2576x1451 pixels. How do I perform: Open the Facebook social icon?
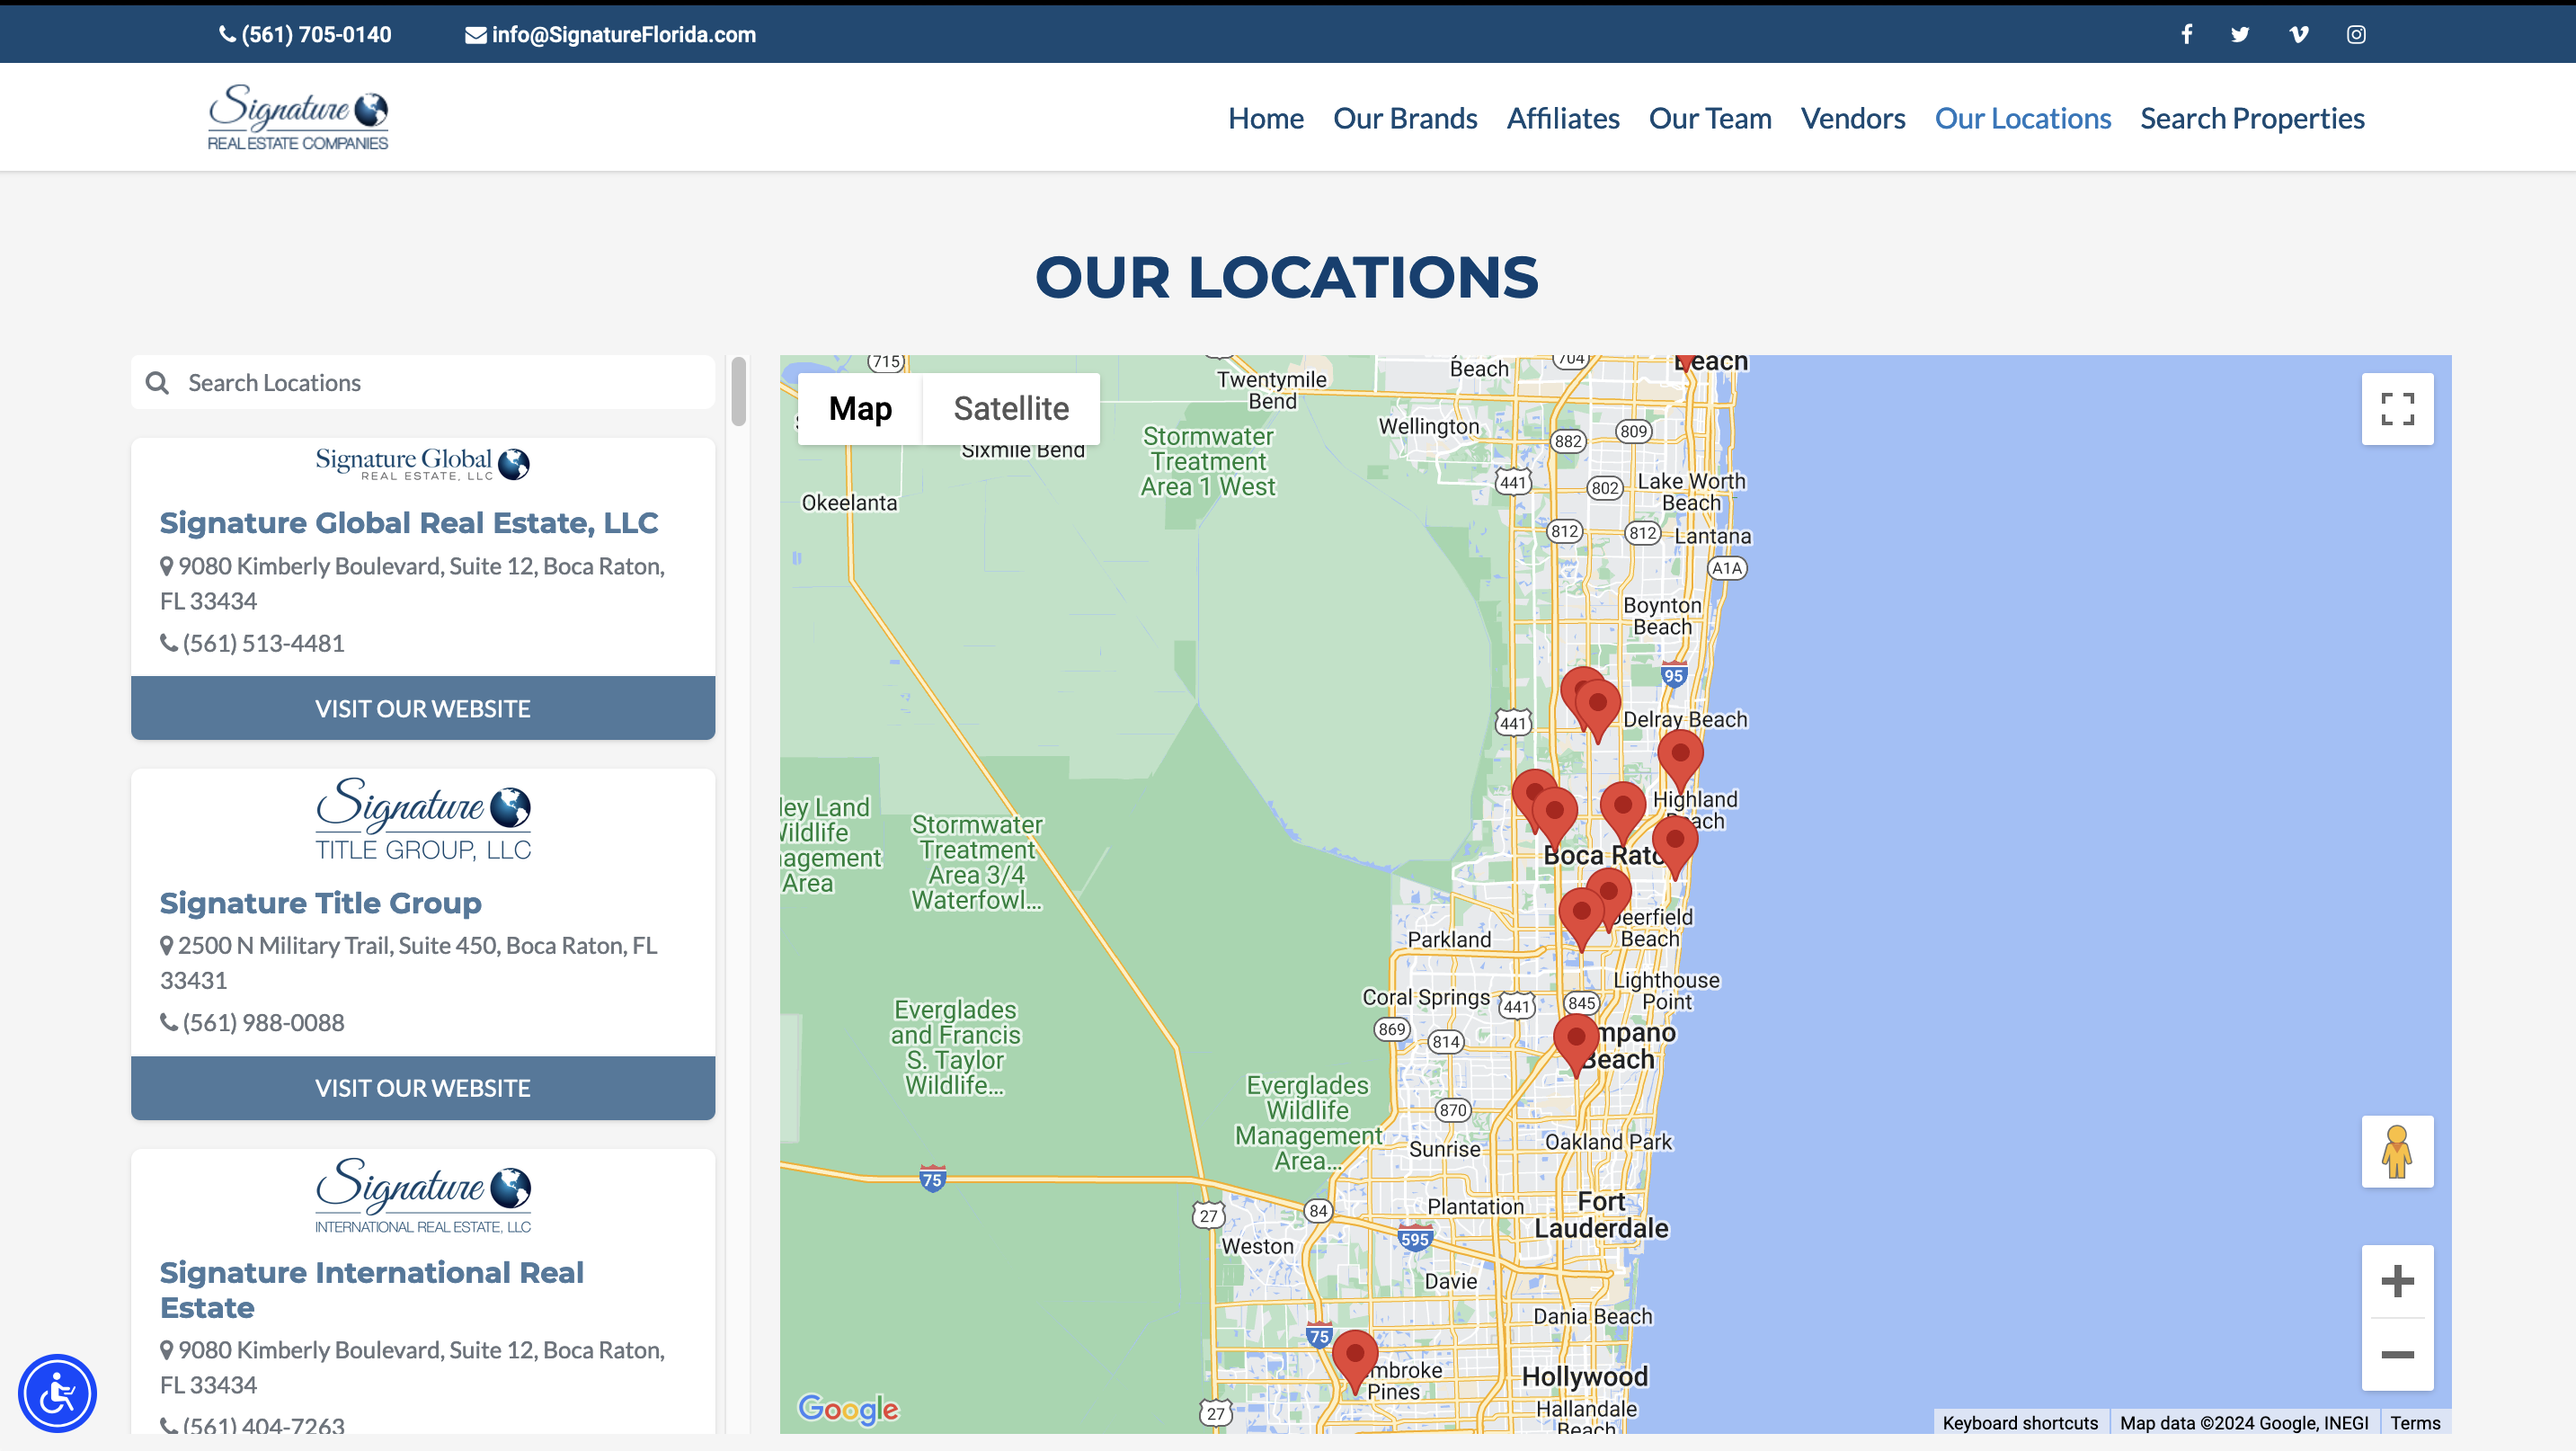point(2187,34)
